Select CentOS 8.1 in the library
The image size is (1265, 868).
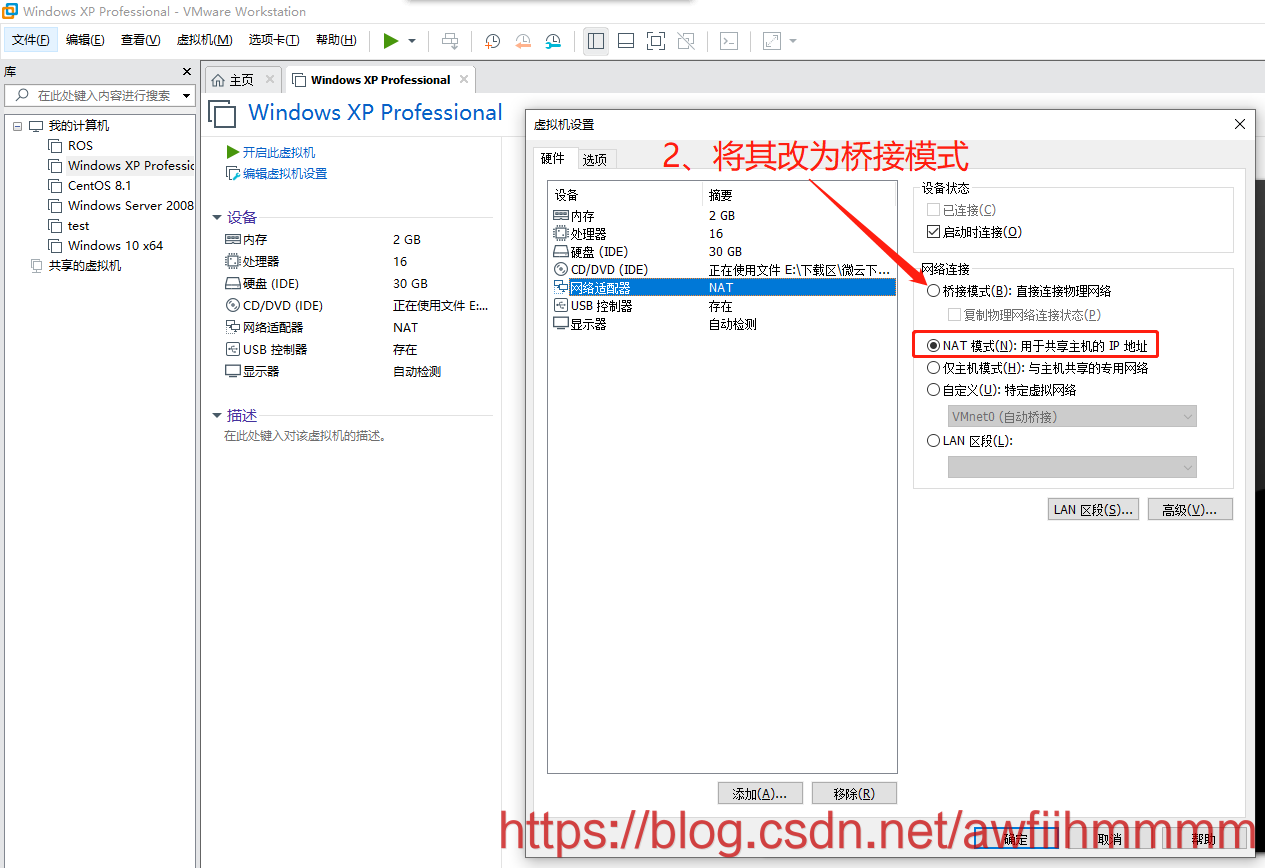99,185
